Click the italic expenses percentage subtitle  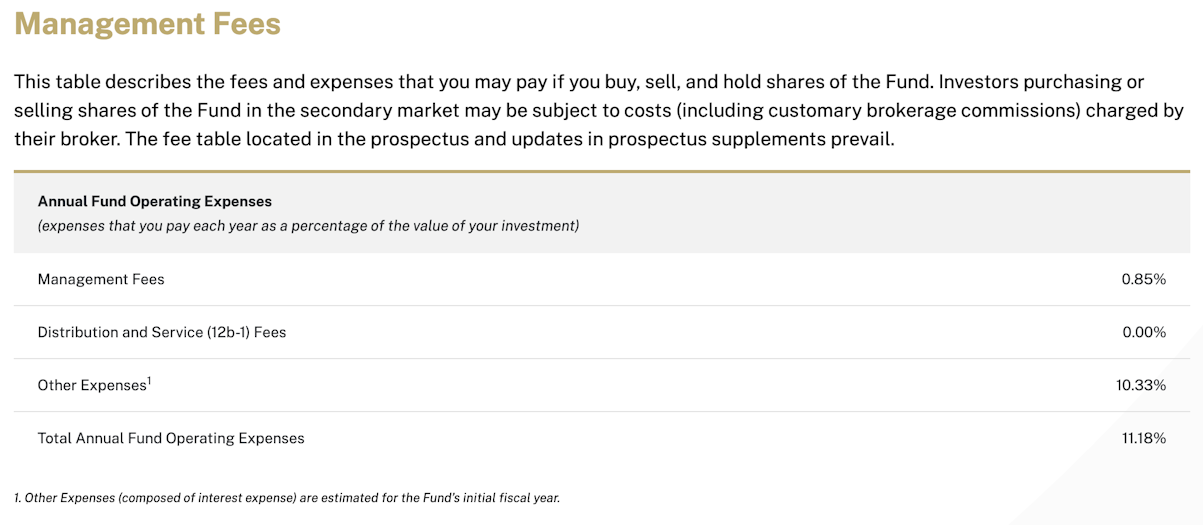[308, 226]
